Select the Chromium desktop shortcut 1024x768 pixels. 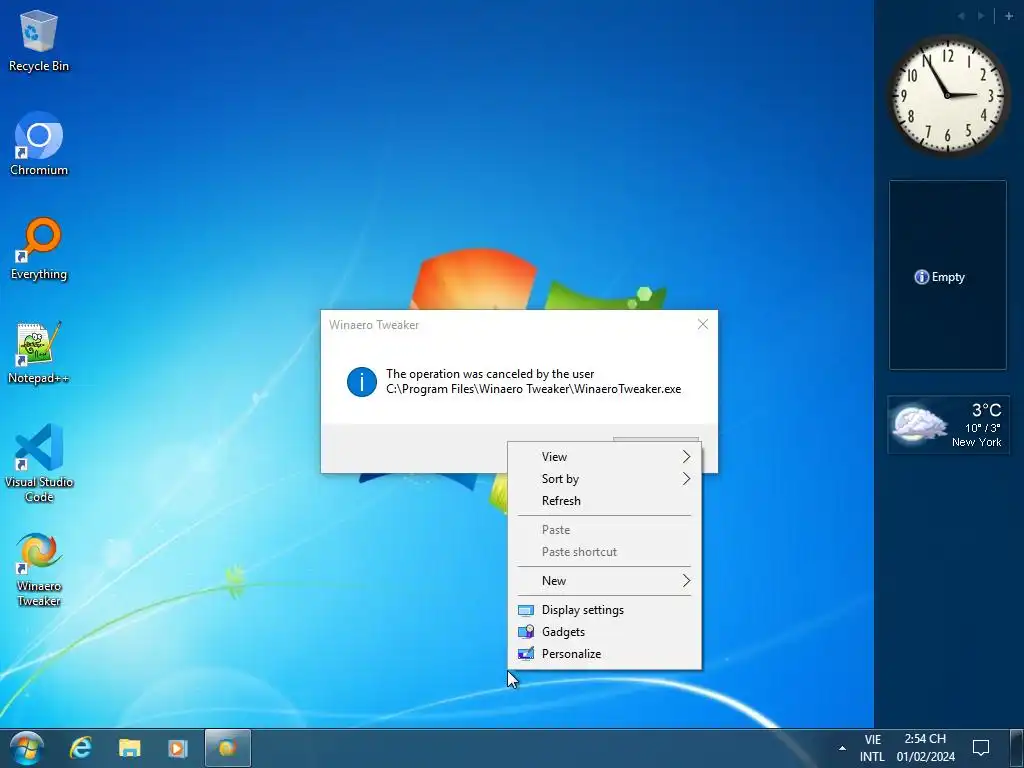39,144
